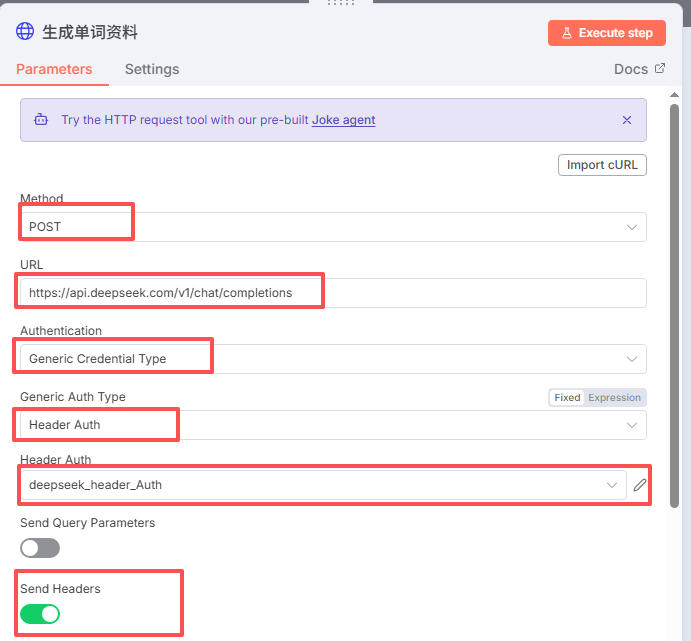Click the globe HTTP node icon
Viewport: 691px width, 641px height.
tap(25, 32)
